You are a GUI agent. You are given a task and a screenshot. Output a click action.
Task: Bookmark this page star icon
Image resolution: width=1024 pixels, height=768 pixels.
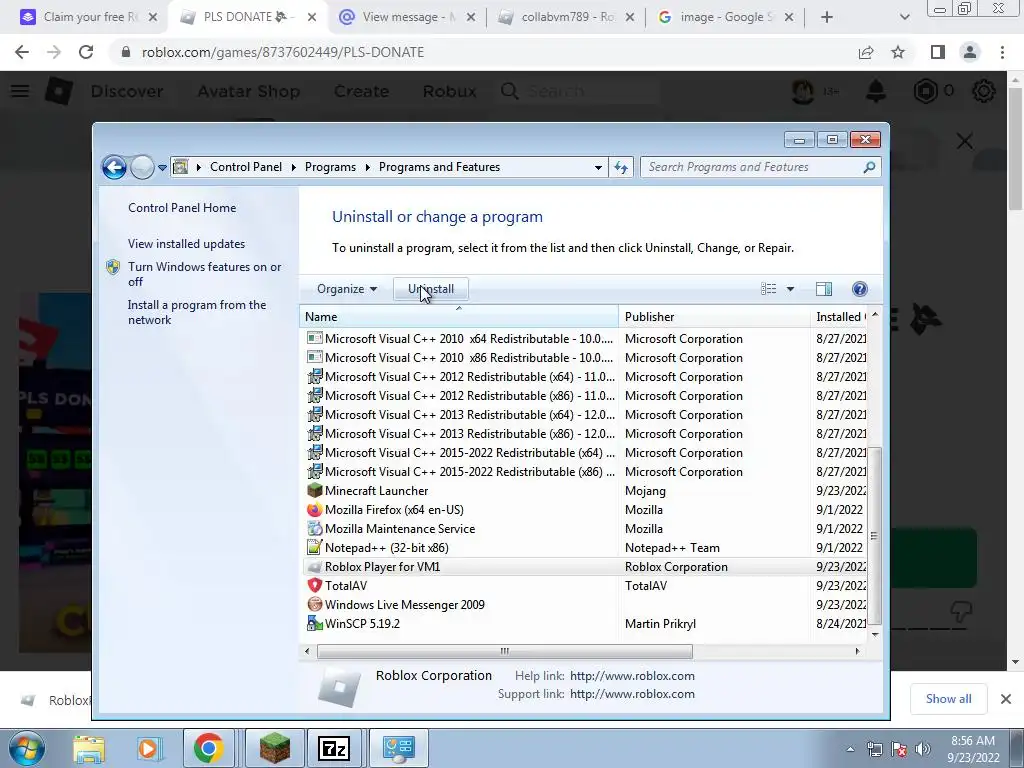[898, 52]
